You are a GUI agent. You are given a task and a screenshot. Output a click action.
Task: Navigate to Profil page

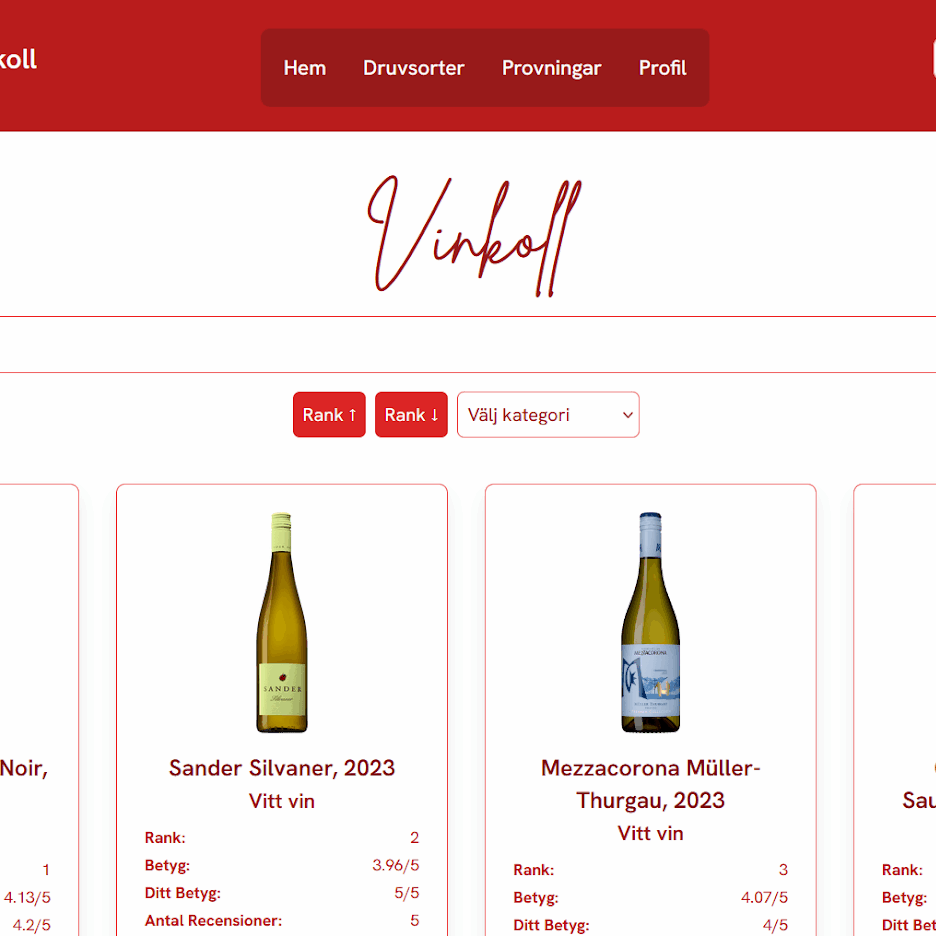pyautogui.click(x=663, y=68)
